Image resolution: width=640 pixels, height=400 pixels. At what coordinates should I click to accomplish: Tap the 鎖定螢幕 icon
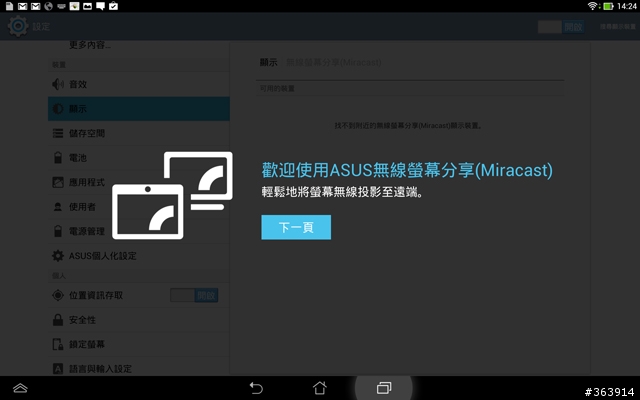58,344
